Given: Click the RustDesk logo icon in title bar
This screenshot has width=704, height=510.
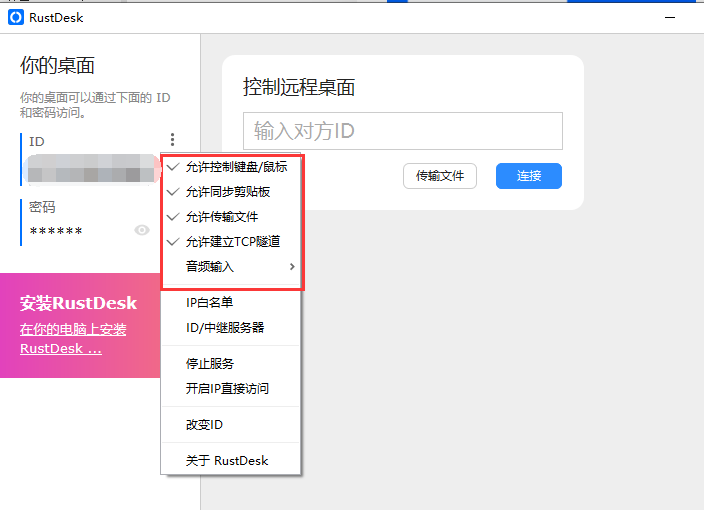Looking at the screenshot, I should click(x=16, y=17).
